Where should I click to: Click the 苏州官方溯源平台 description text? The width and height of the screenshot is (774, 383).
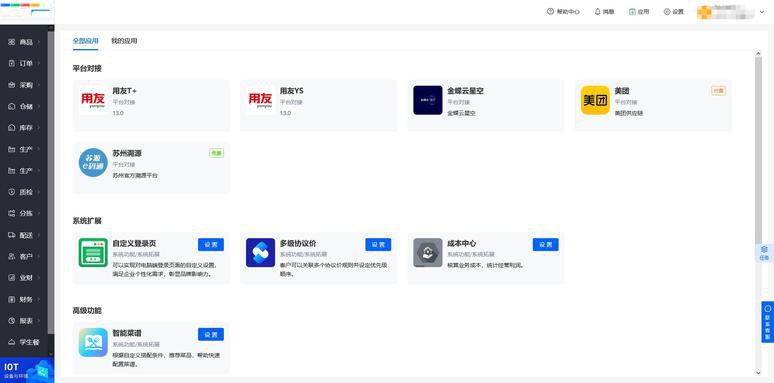135,175
